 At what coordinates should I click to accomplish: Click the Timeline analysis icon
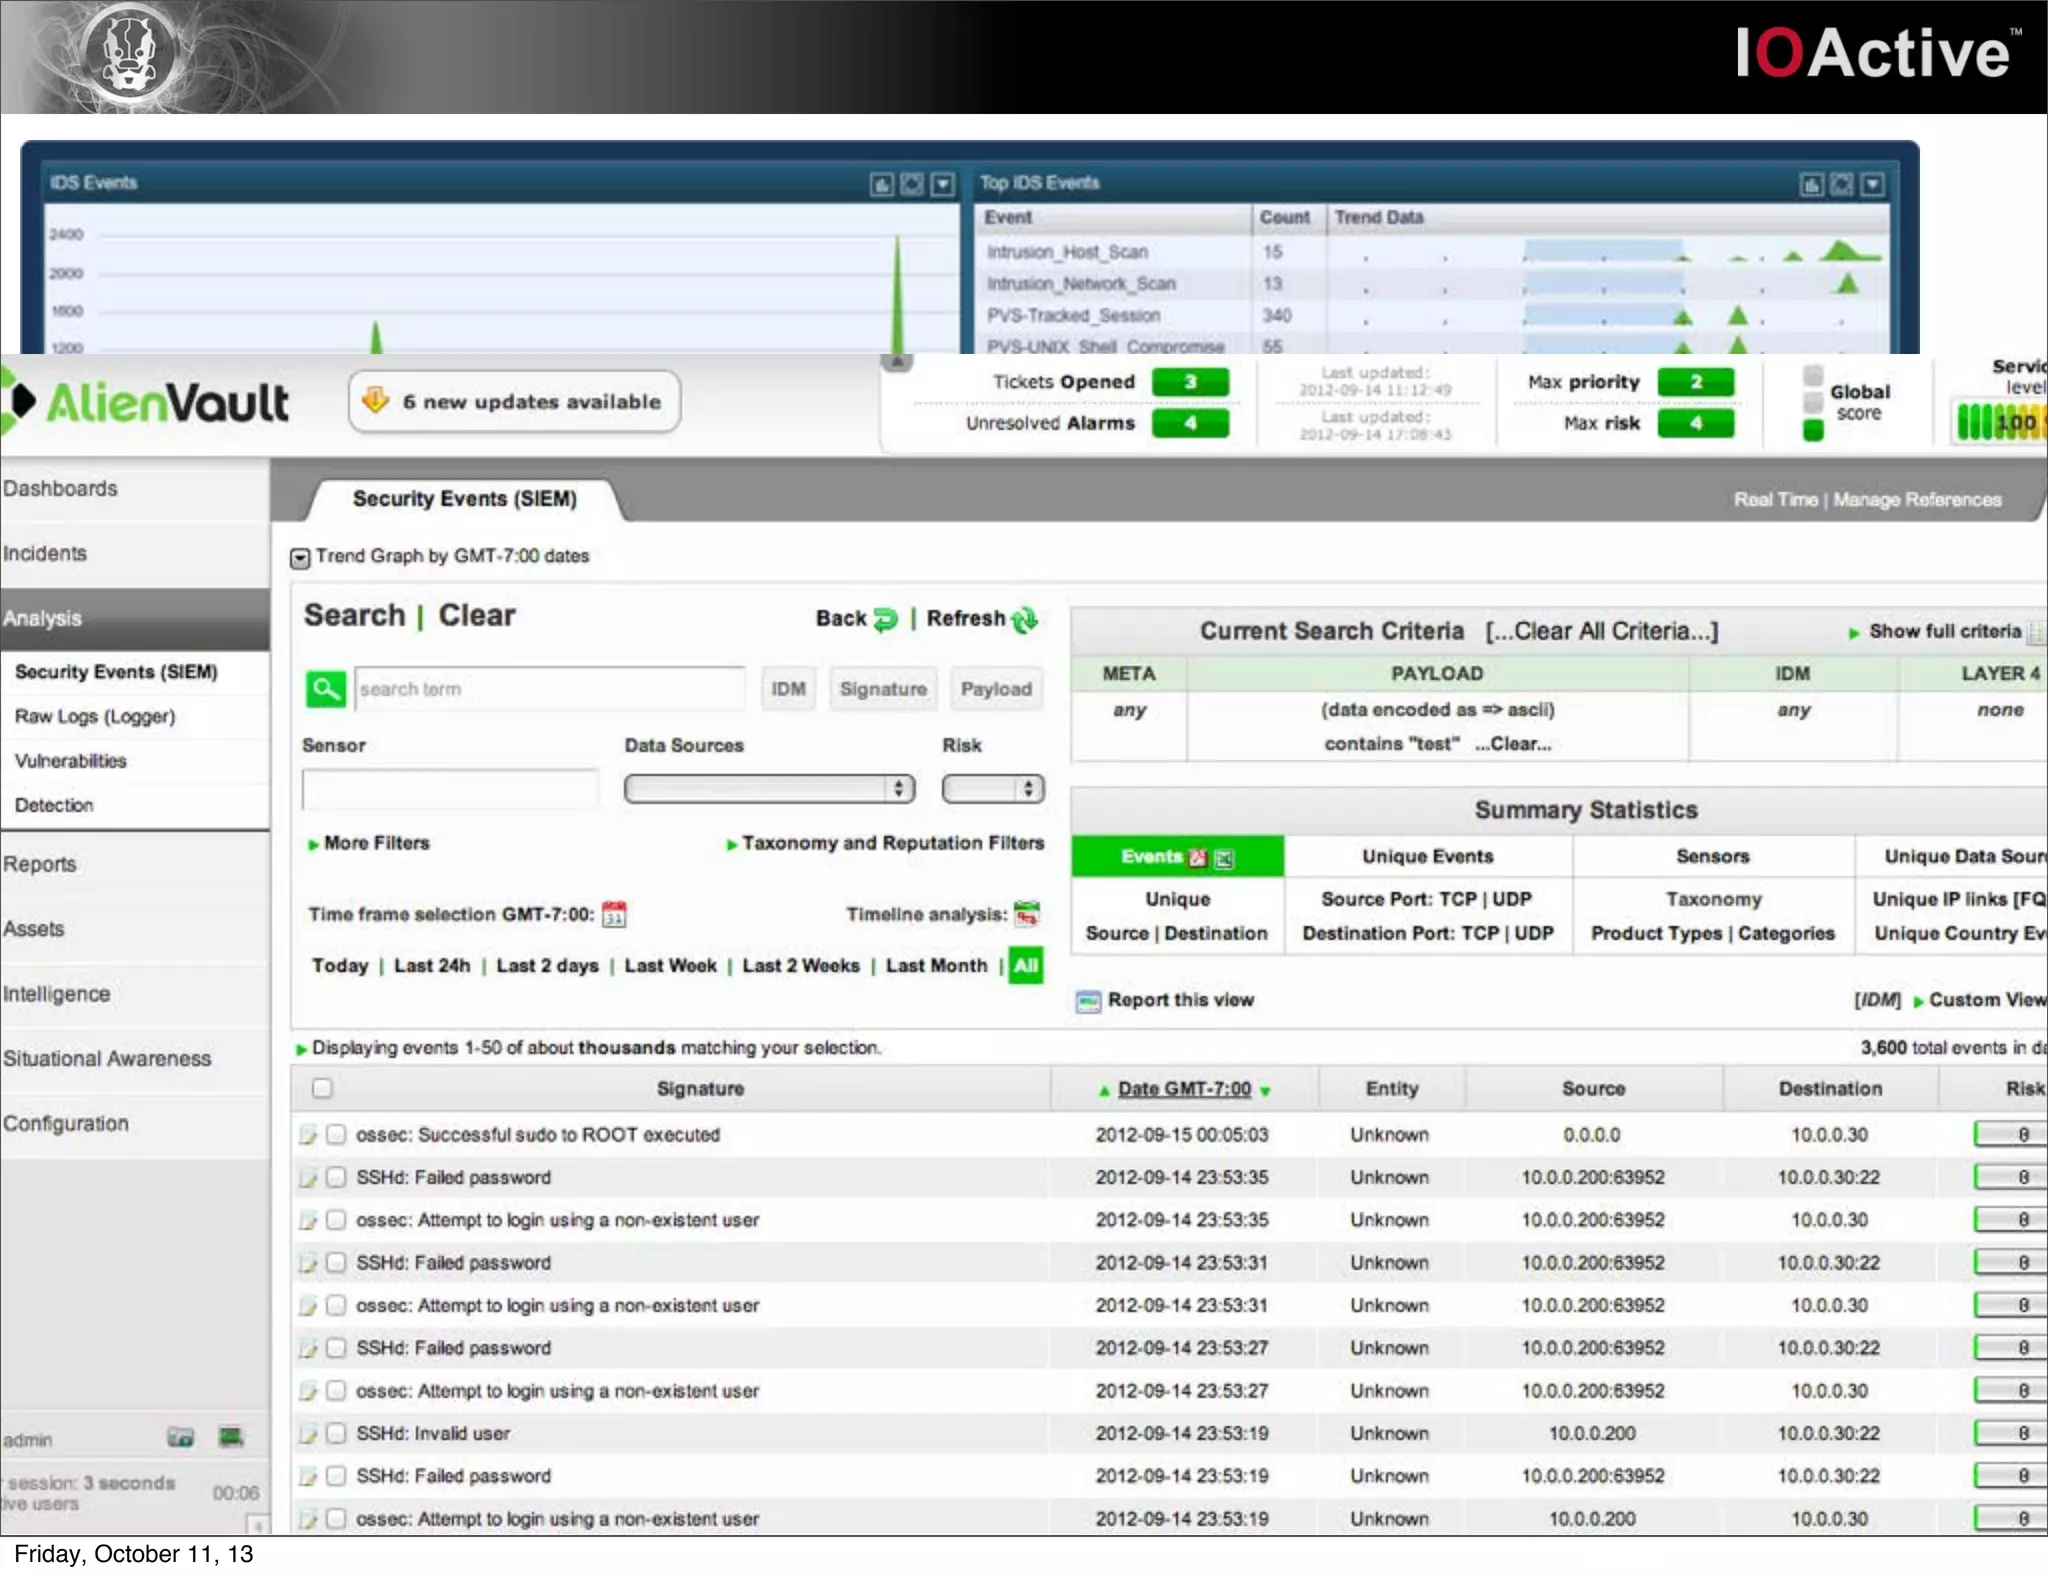[x=1026, y=914]
